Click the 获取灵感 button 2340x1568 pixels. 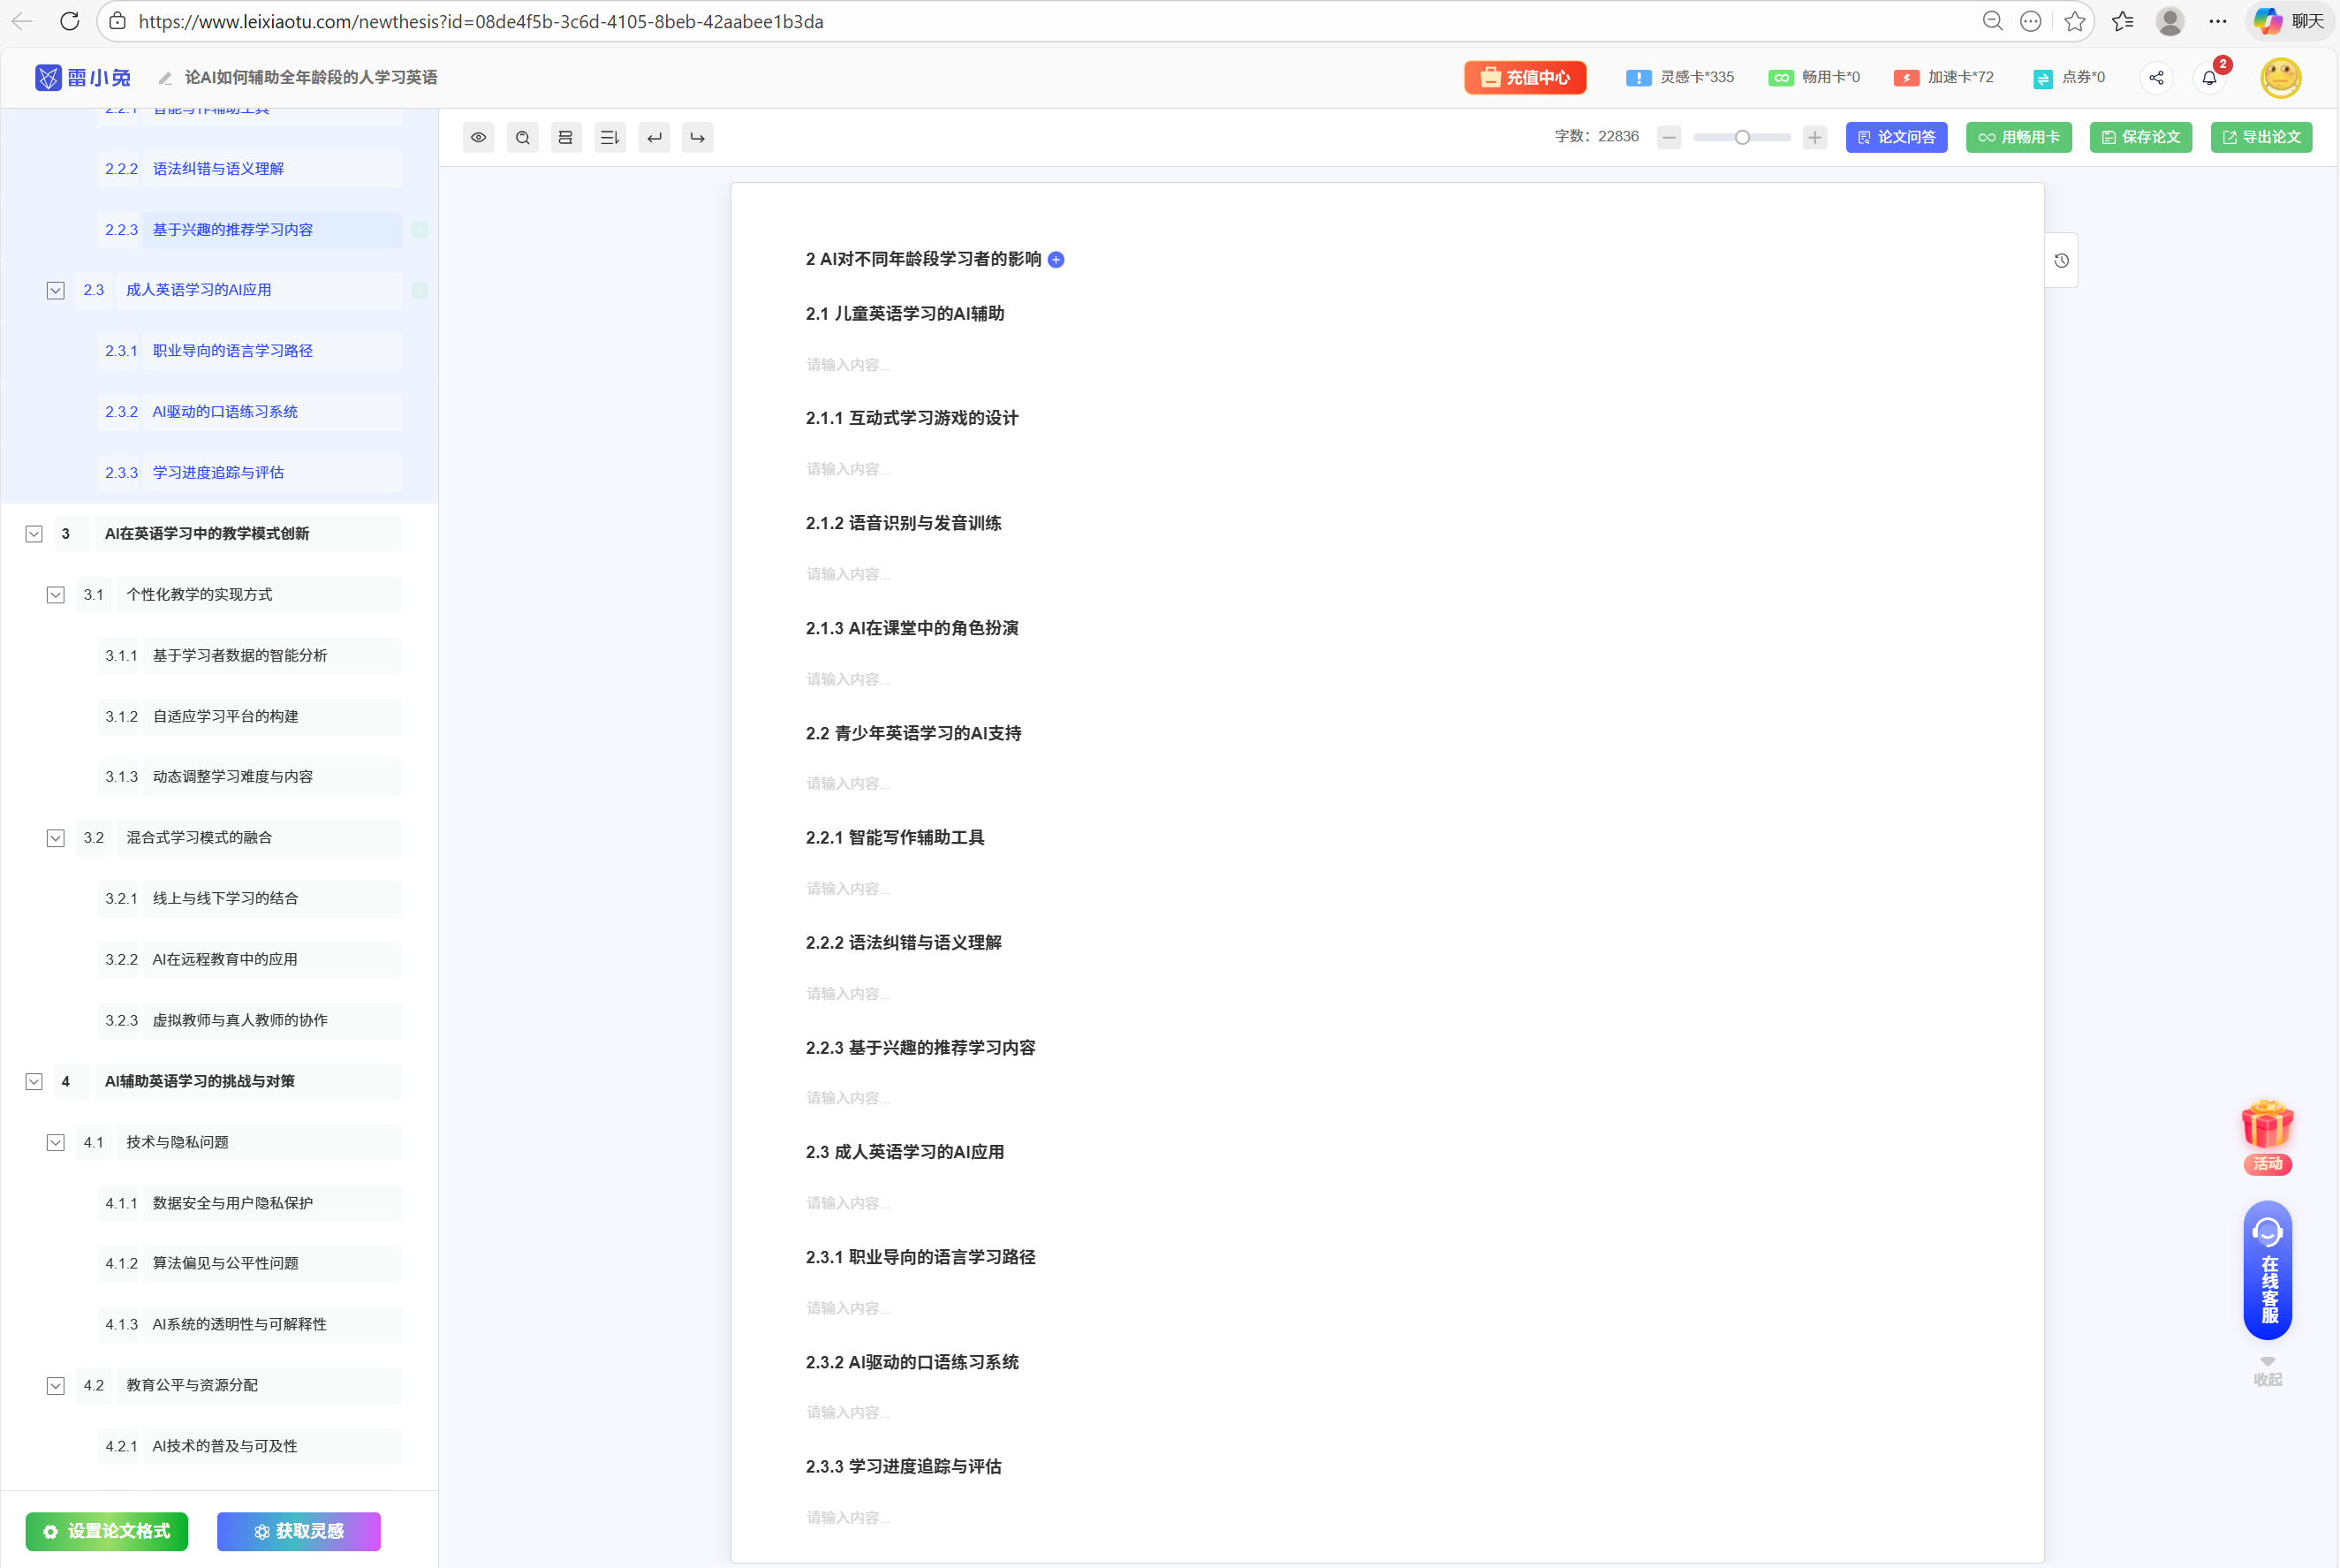pos(299,1531)
